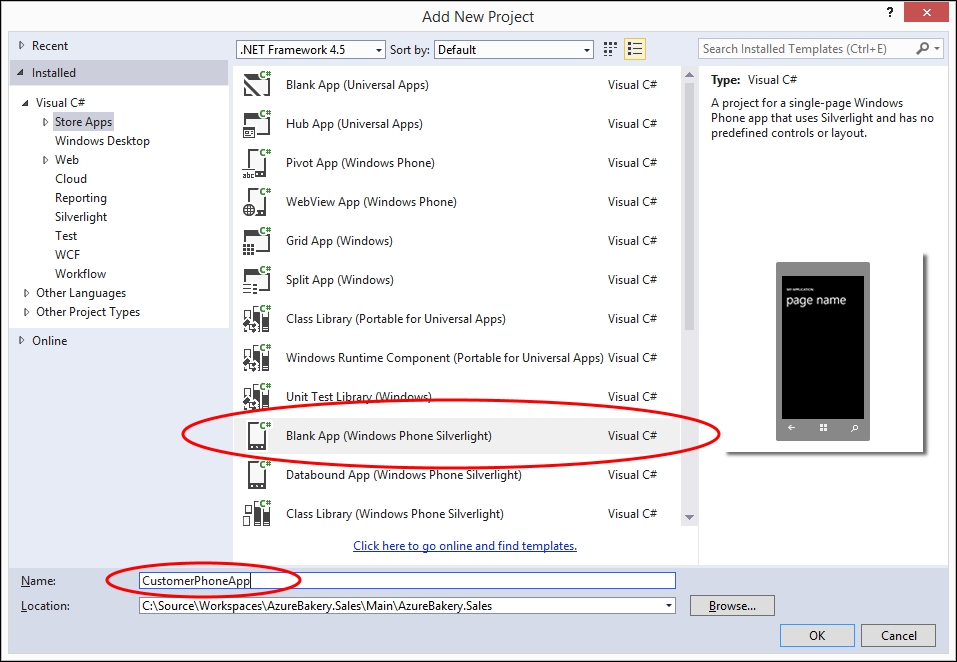The height and width of the screenshot is (662, 957).
Task: Select the Grid App (Windows) icon
Action: 257,241
